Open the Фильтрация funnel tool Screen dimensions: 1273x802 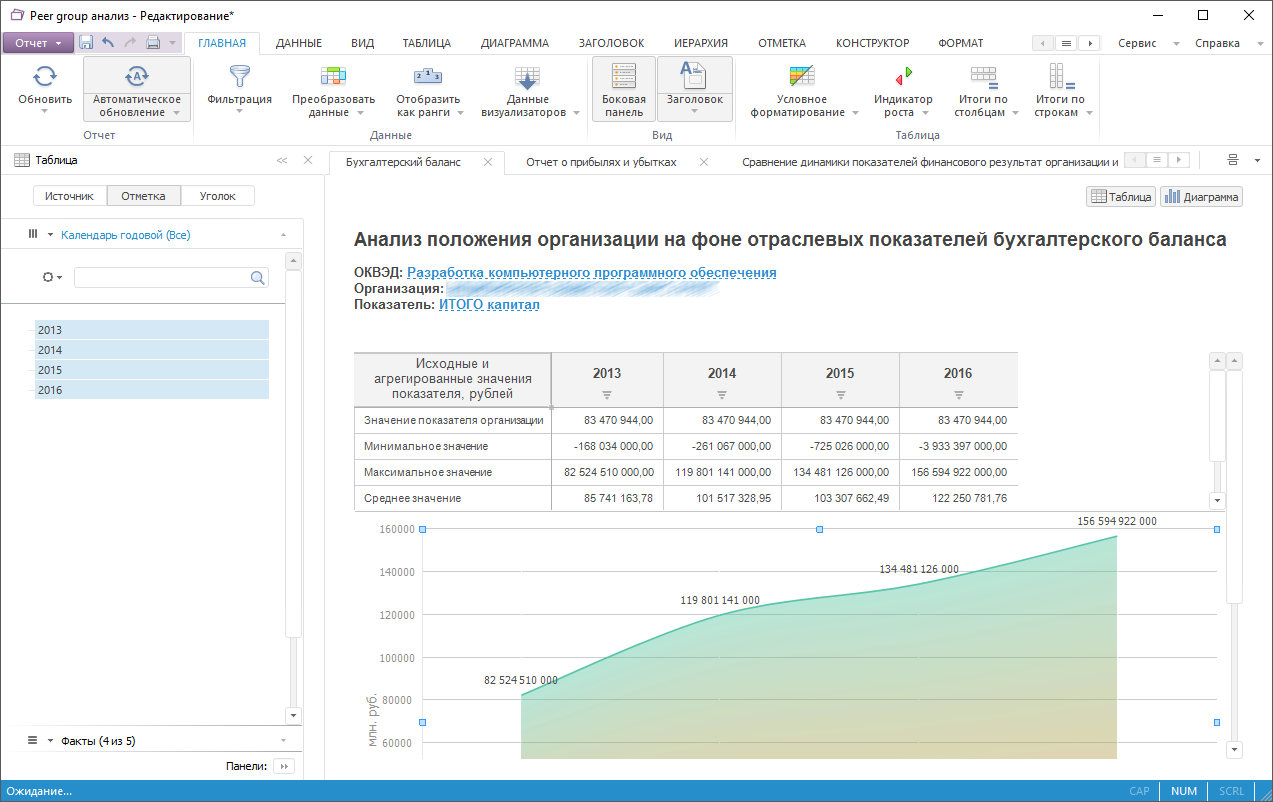tap(239, 76)
